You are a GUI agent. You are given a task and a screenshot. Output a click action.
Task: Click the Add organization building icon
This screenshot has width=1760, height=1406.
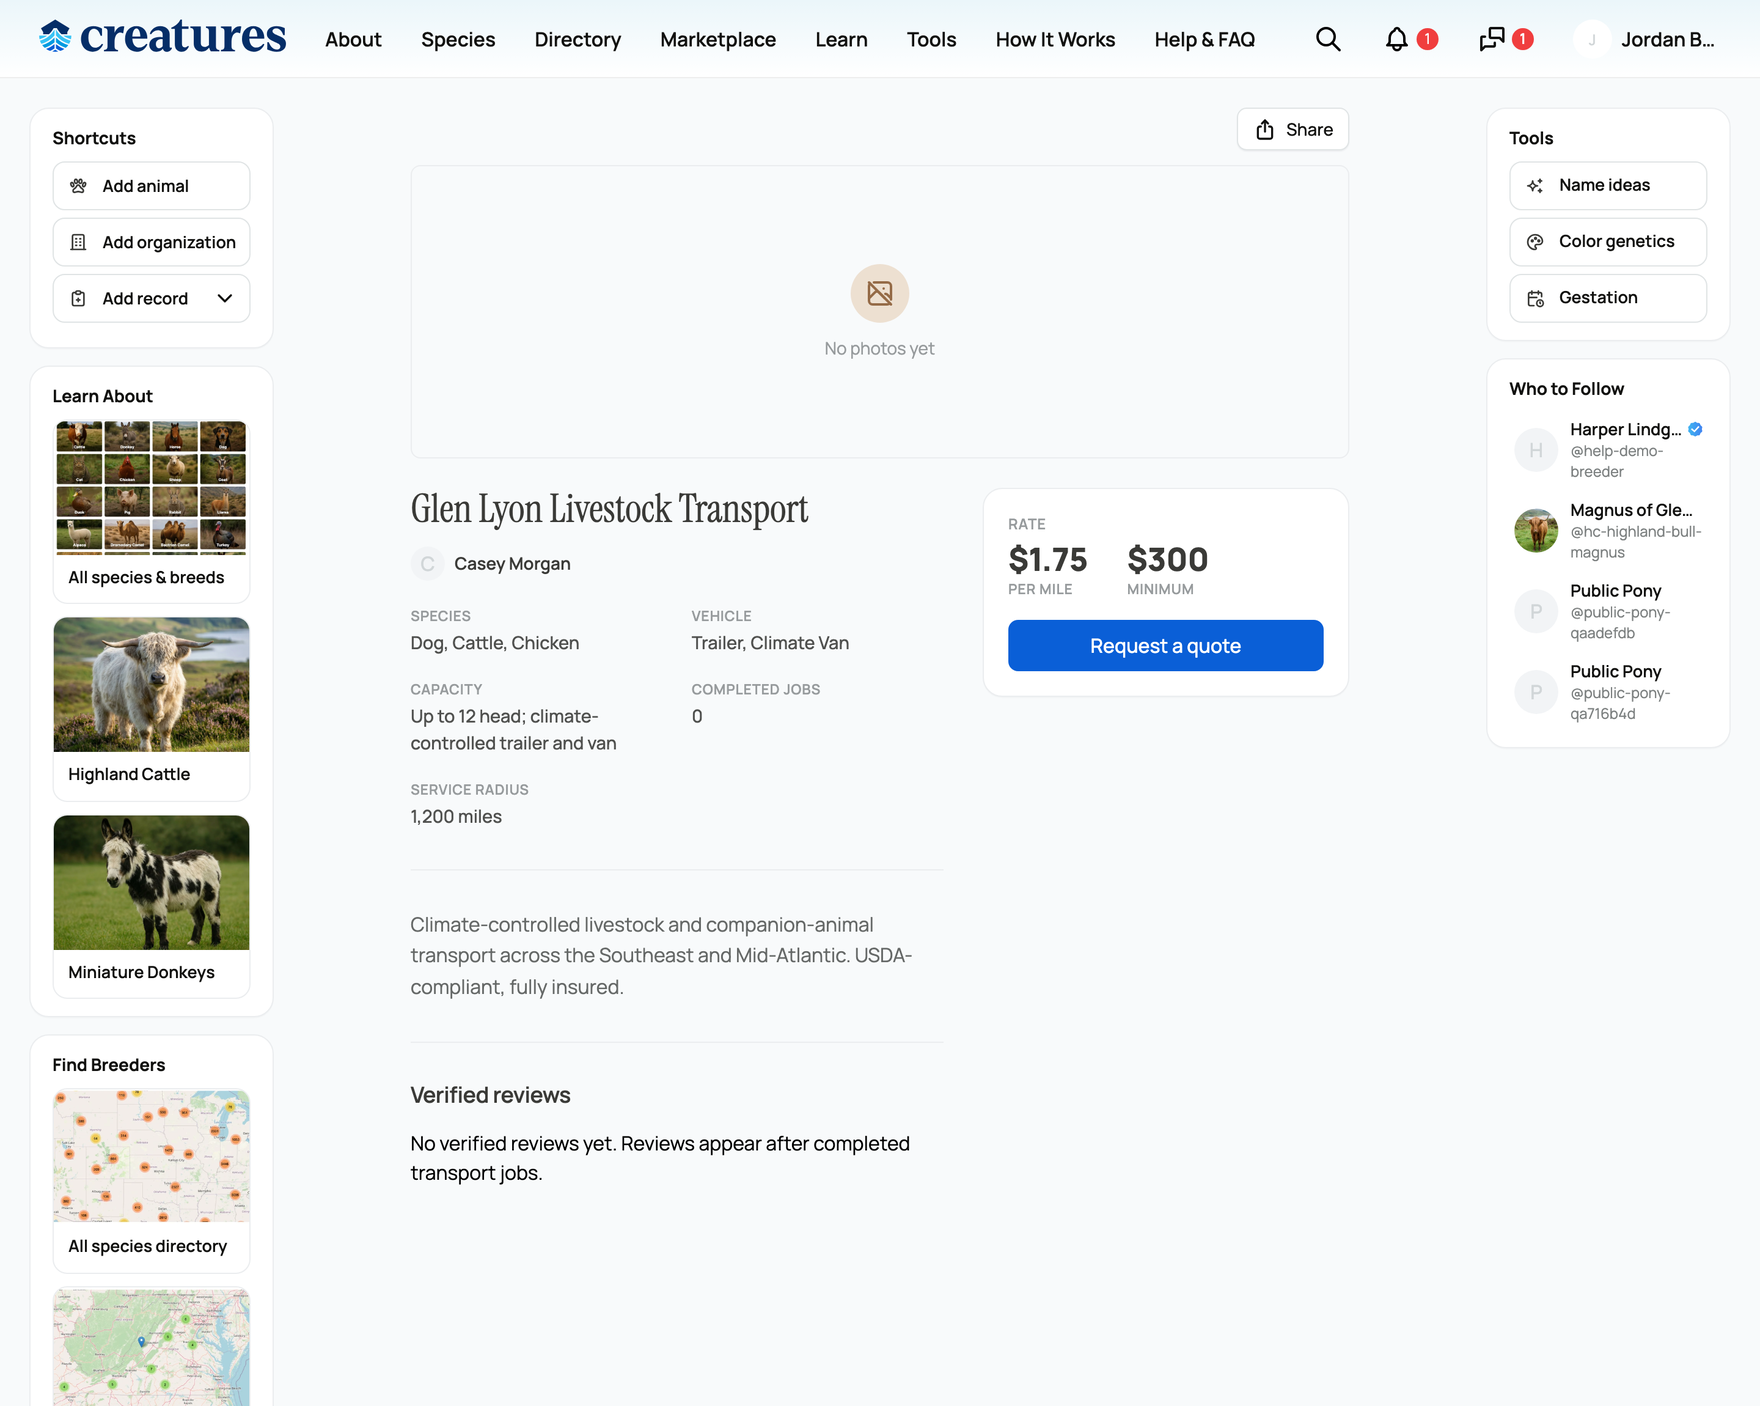[x=78, y=242]
